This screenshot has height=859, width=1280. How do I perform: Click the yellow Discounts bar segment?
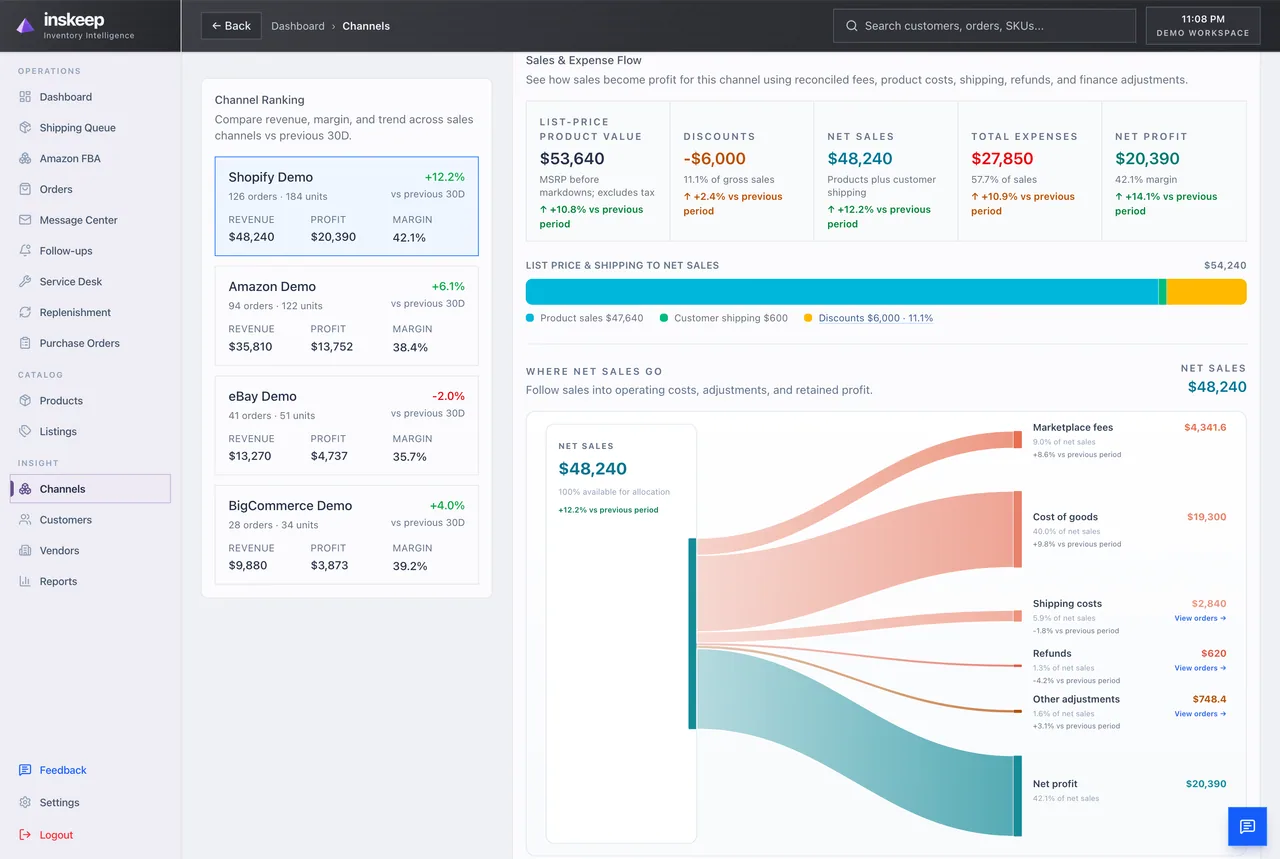click(x=1206, y=292)
